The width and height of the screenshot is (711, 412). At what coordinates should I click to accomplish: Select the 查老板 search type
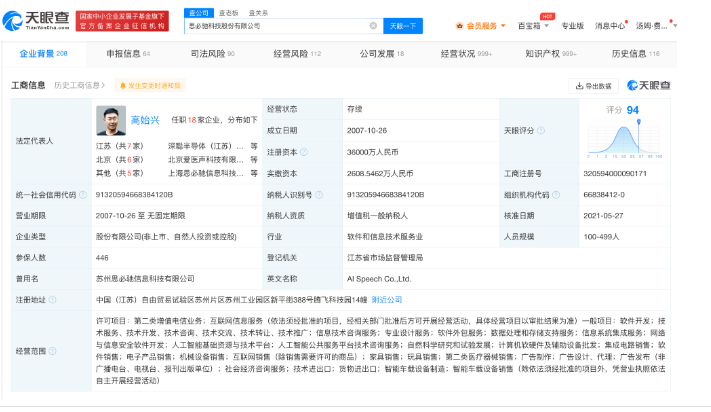point(228,12)
